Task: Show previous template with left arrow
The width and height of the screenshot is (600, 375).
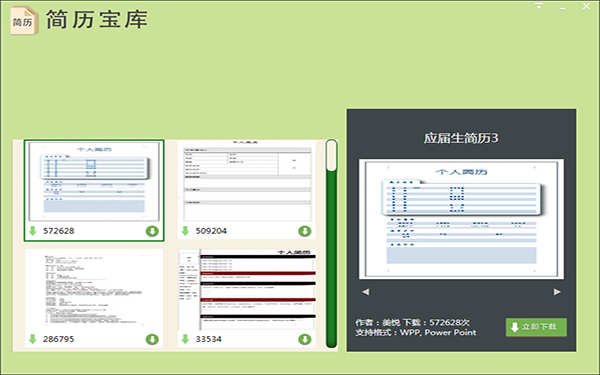Action: click(x=365, y=292)
